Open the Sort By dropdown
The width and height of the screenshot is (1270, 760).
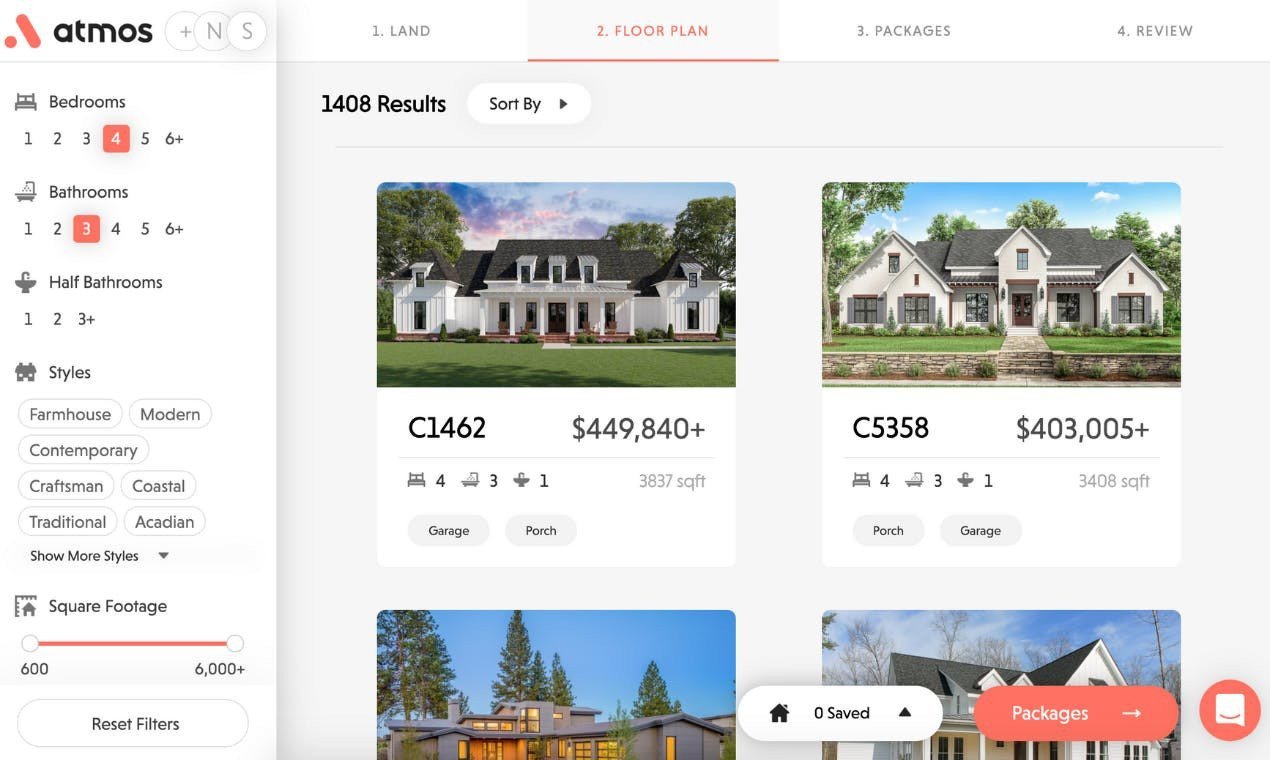(528, 104)
